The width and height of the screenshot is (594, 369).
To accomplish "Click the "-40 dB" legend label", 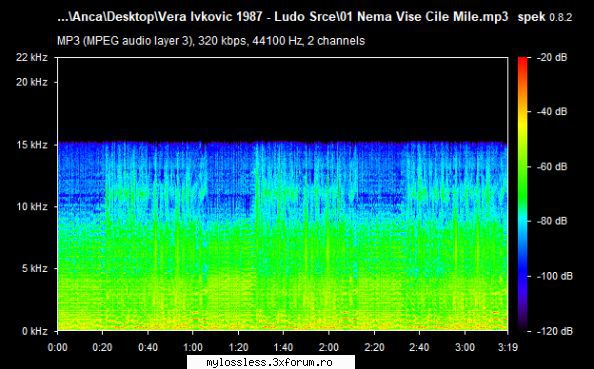I will click(x=552, y=112).
